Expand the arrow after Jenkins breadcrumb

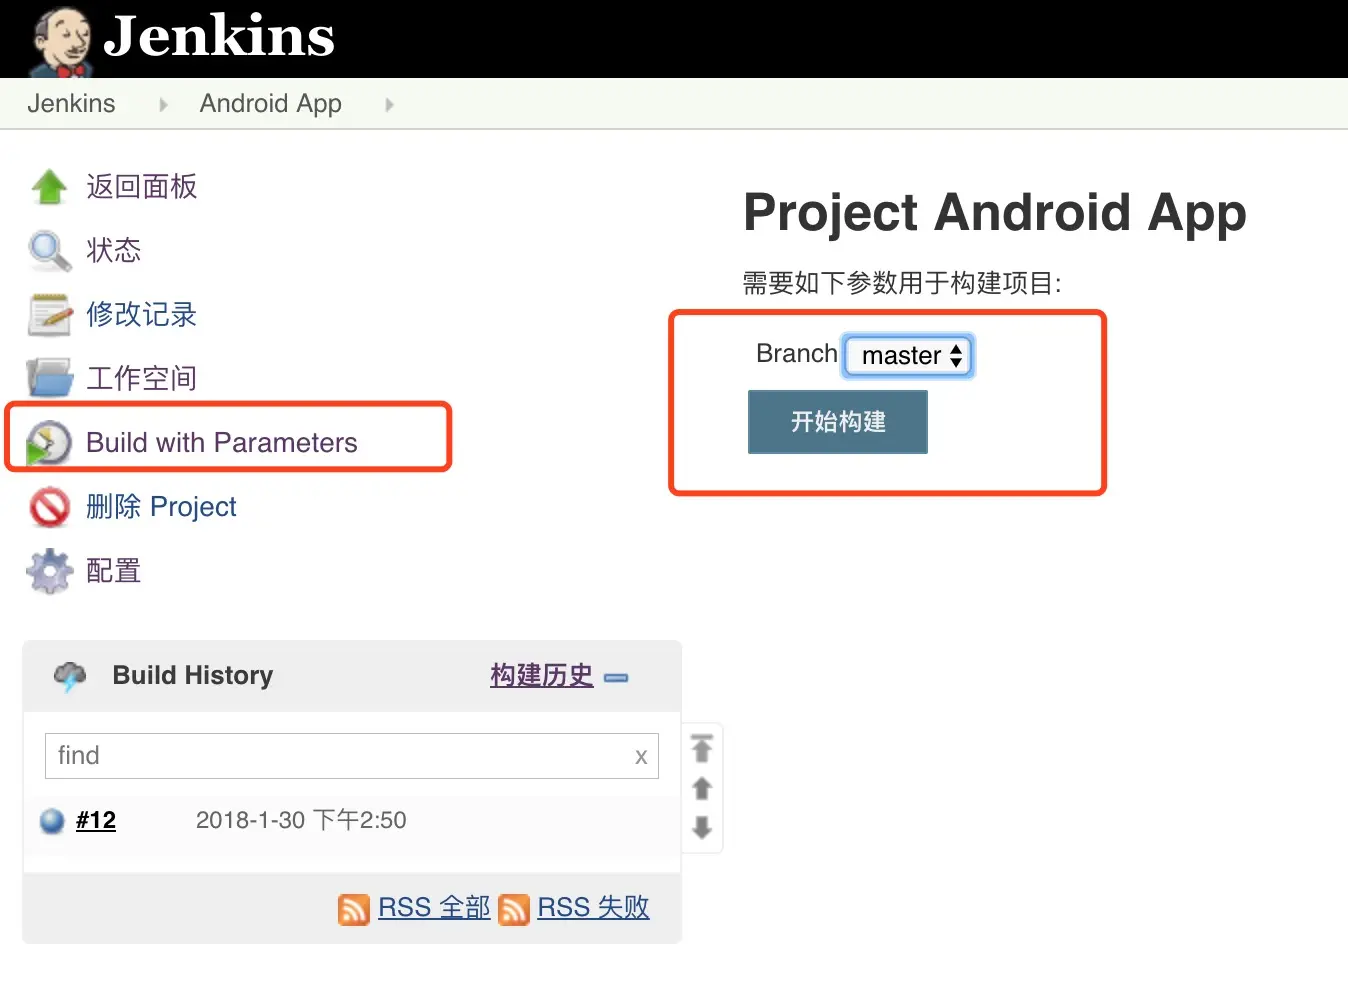click(x=163, y=104)
